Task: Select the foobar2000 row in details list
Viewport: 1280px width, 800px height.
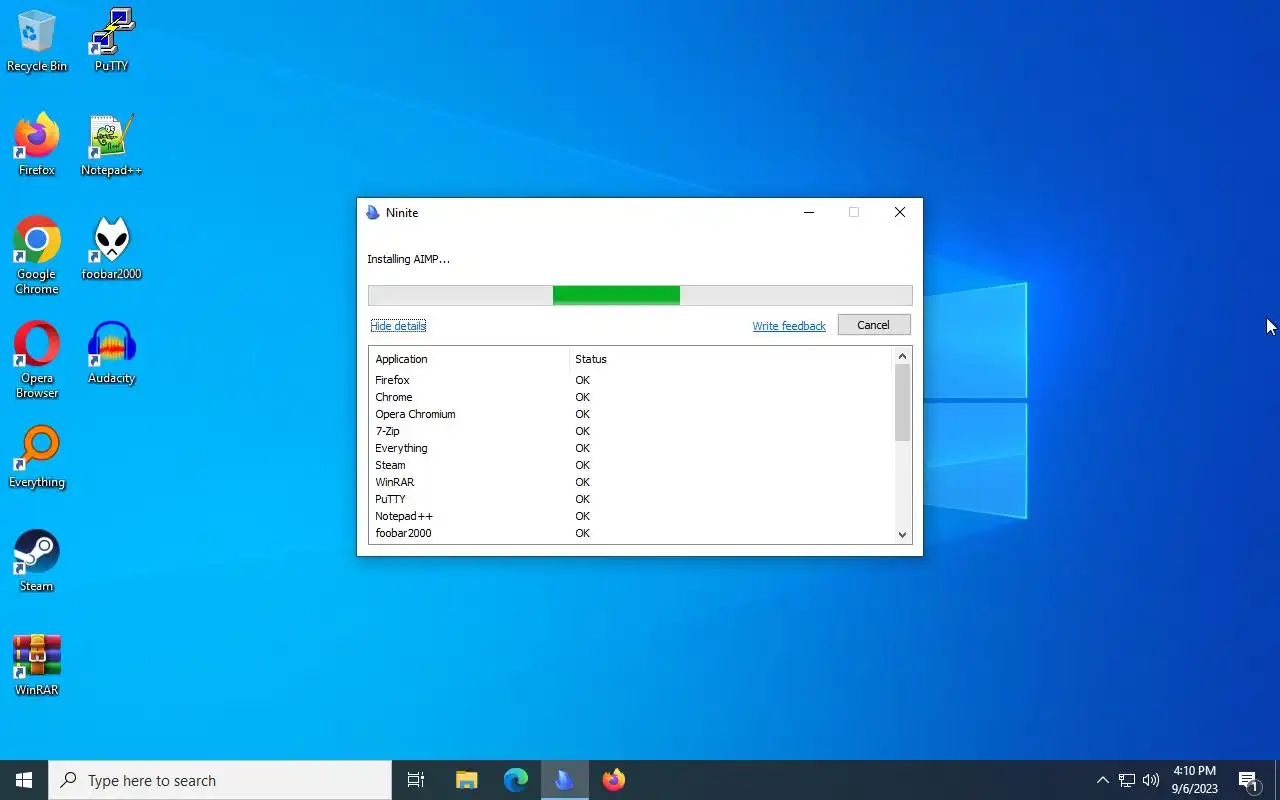Action: tap(631, 533)
